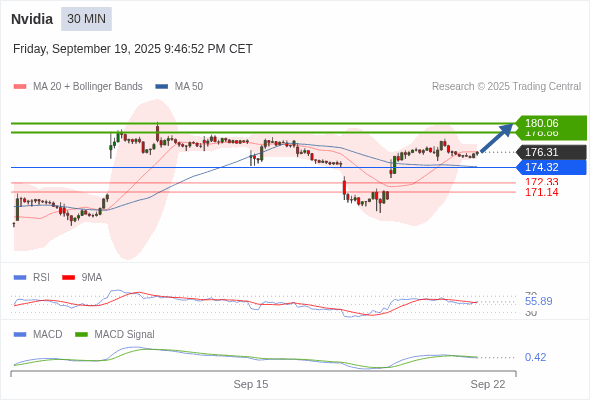
Task: Click the 30 MIN timeframe badge
Action: pos(87,19)
